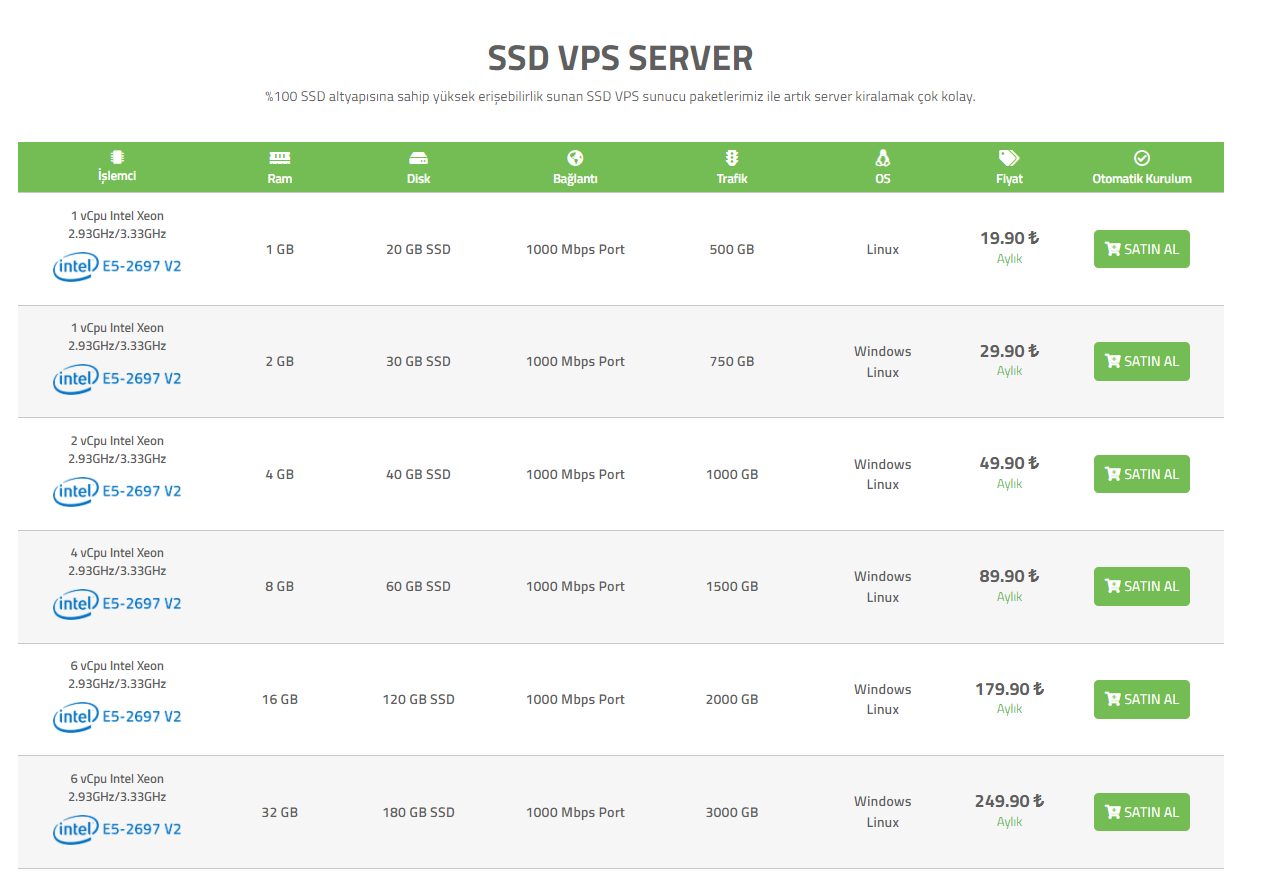The image size is (1264, 887).
Task: Click the globe icon above Bağlantı
Action: tap(575, 158)
